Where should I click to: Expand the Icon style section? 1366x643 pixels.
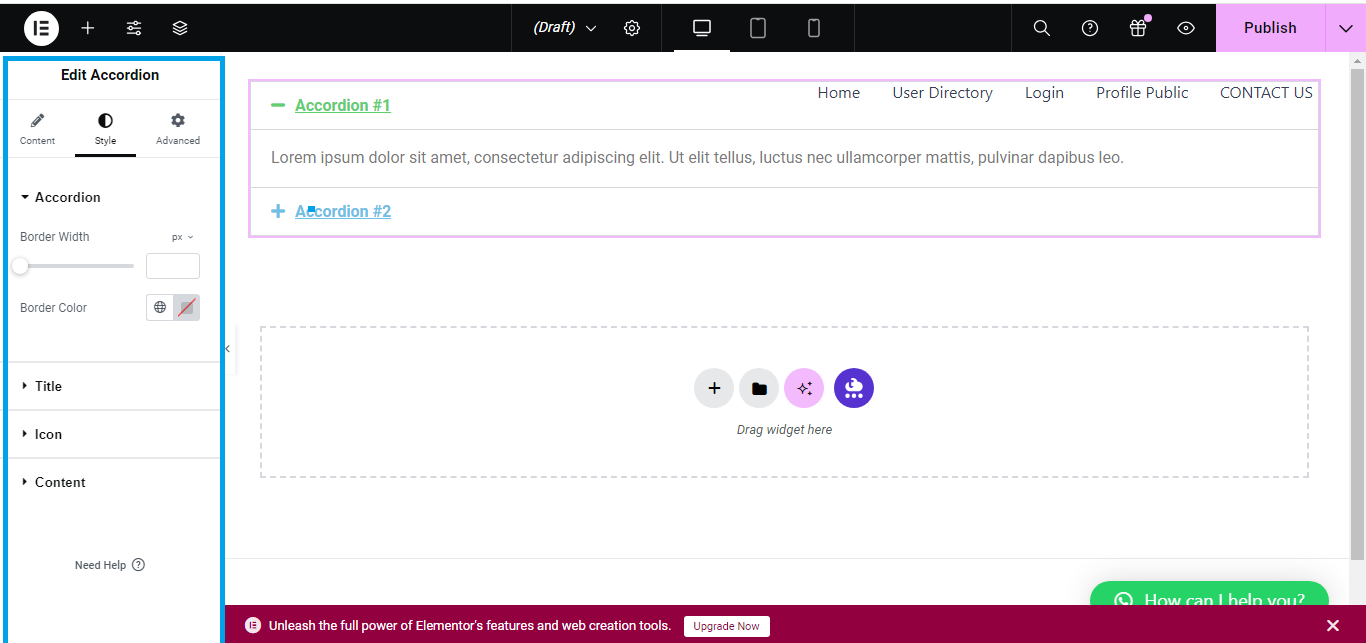pos(48,434)
